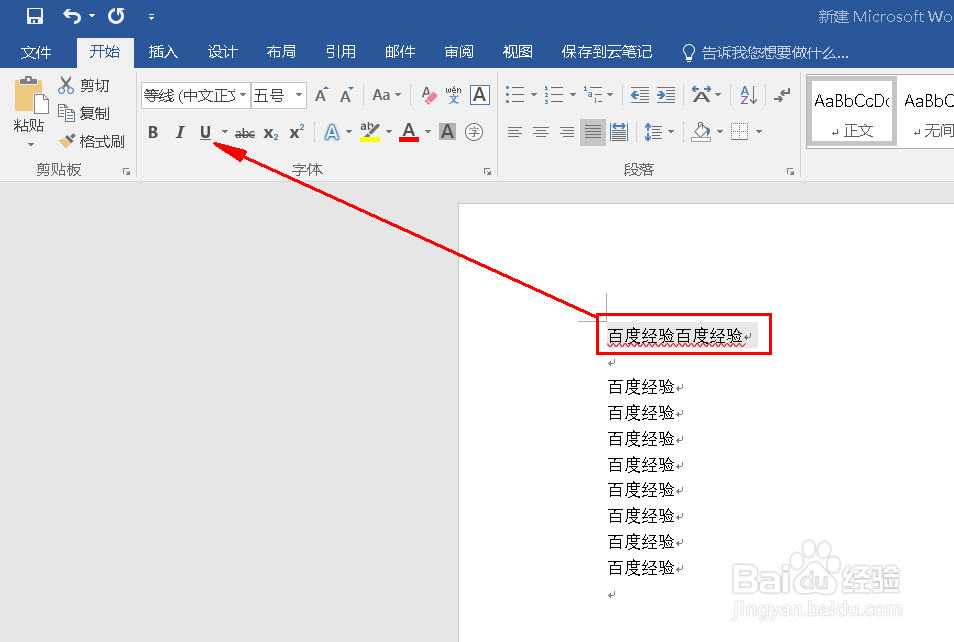Click the 告诉我您想要做什么 search box
Viewport: 954px width, 642px height.
[765, 53]
